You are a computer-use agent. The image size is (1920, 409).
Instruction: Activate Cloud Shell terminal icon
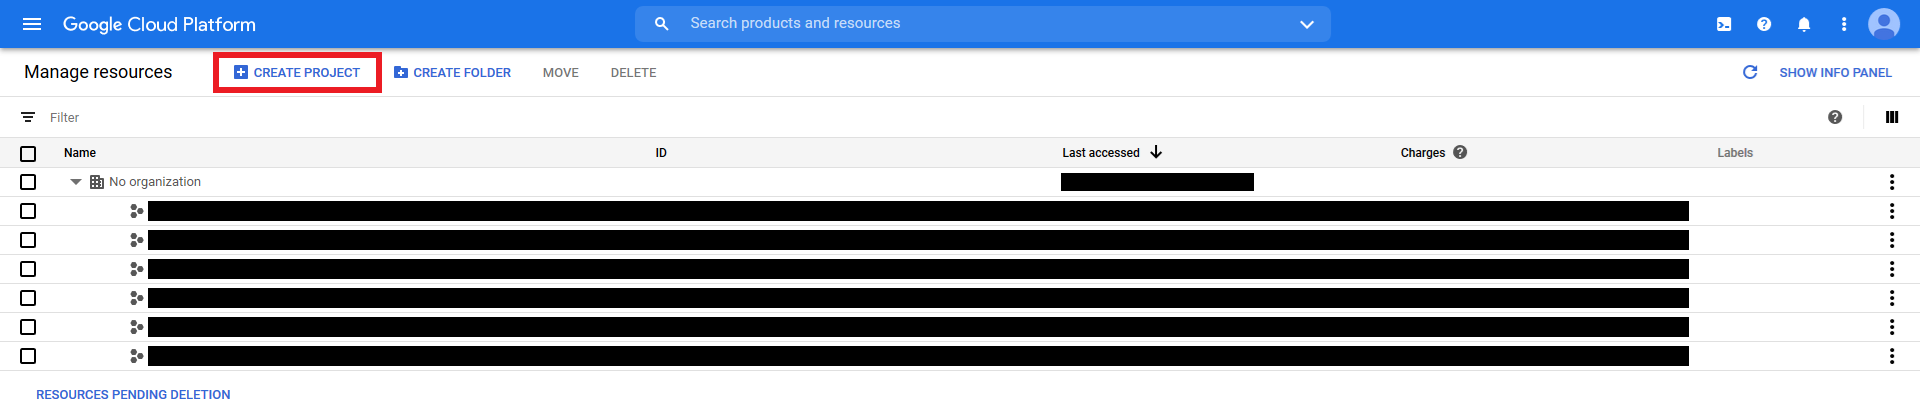coord(1724,24)
